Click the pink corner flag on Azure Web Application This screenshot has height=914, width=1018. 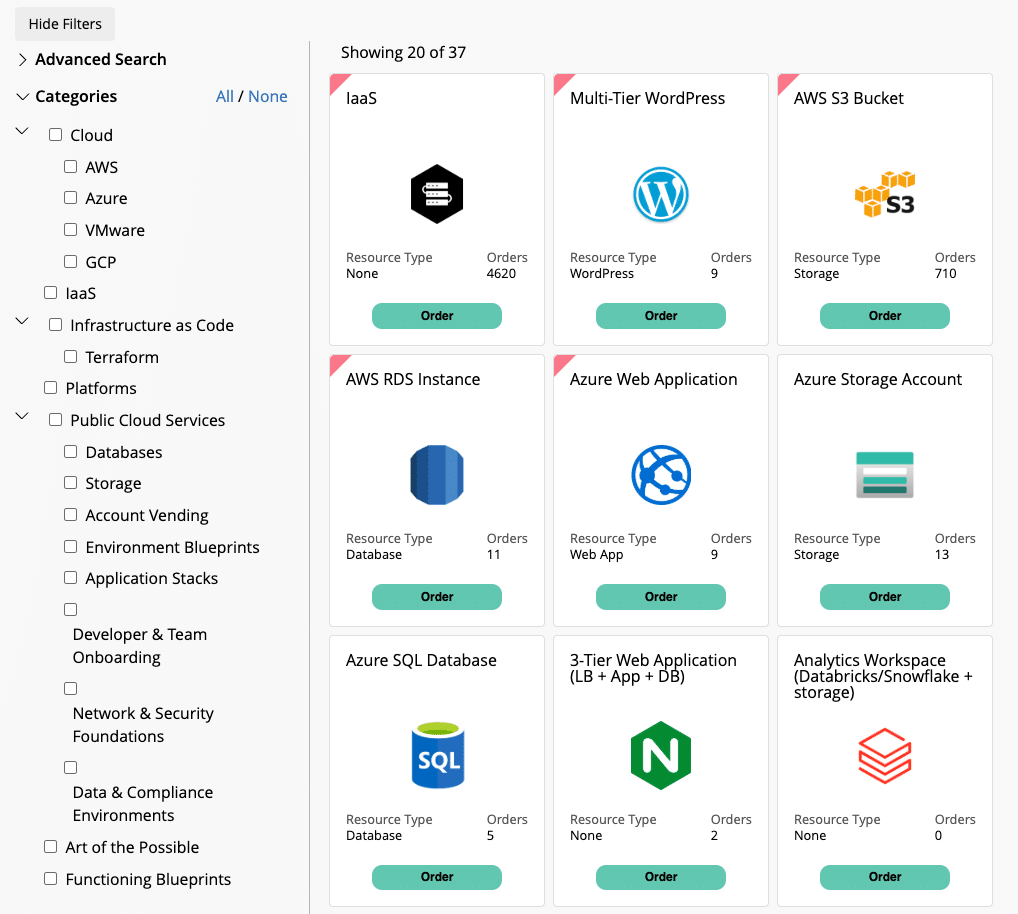562,363
